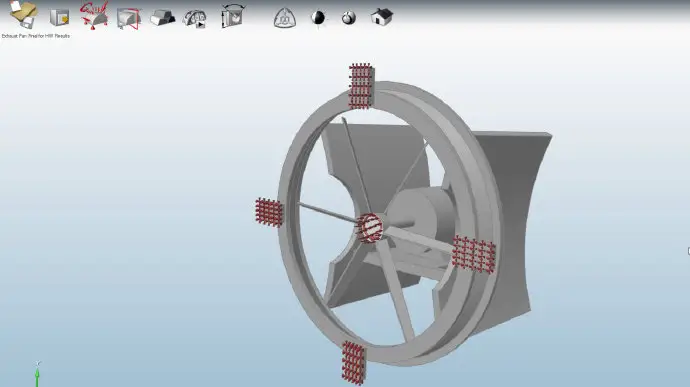Select the top red constraint marker on ring

(x=361, y=86)
